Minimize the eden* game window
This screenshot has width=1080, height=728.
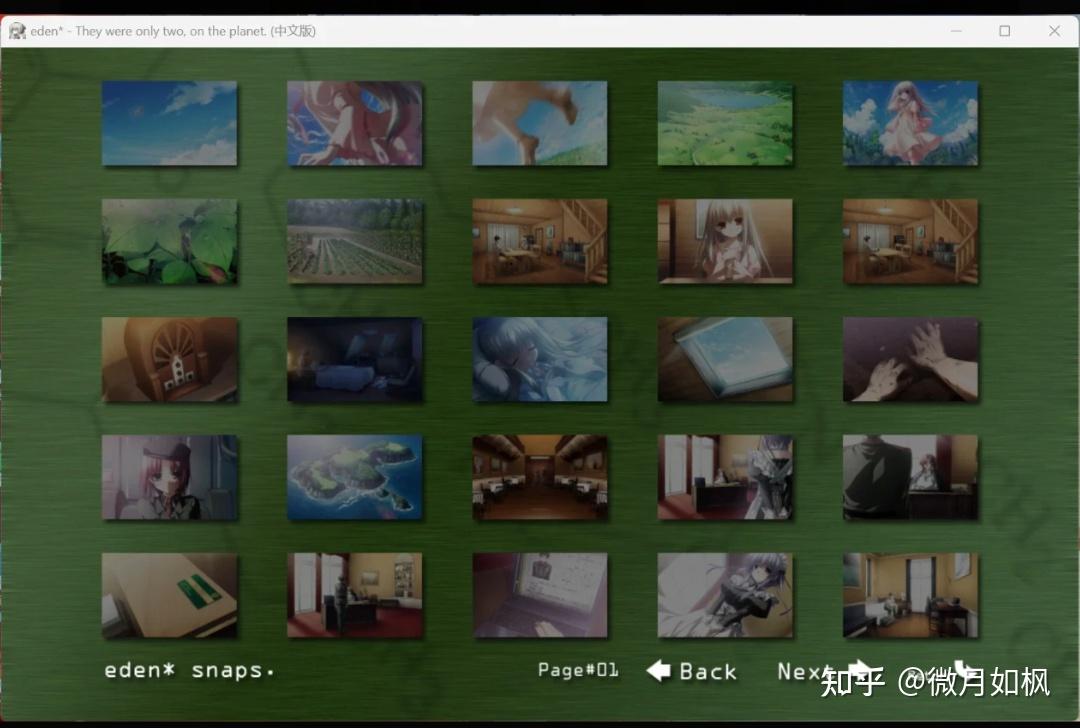[x=956, y=31]
